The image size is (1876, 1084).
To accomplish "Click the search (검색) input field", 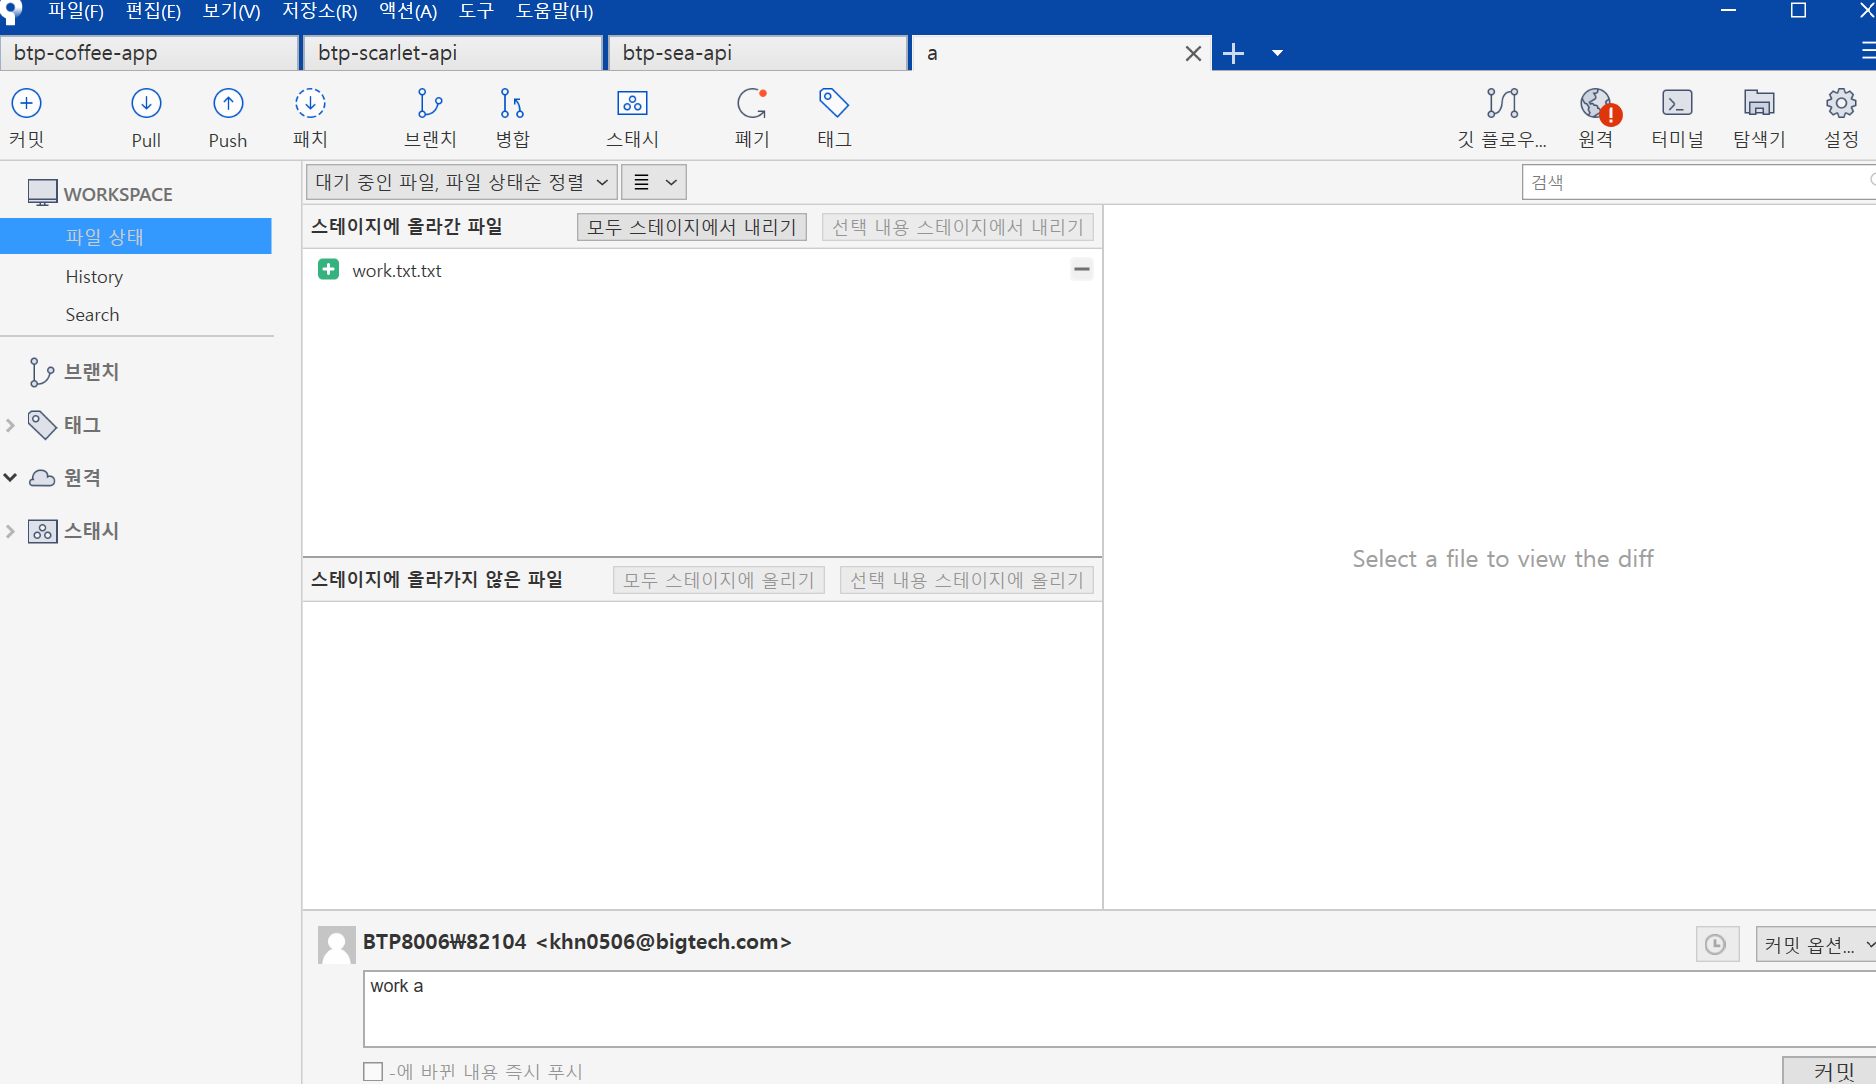I will [1698, 182].
